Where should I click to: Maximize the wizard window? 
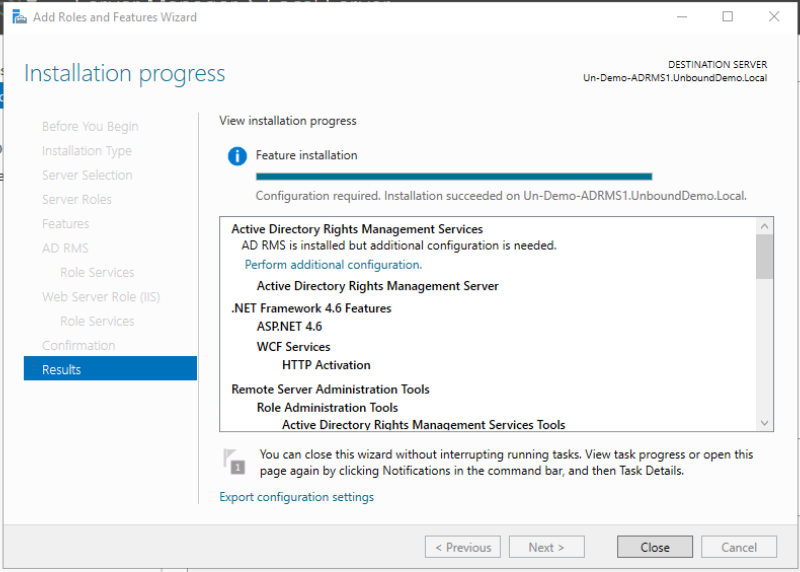728,16
